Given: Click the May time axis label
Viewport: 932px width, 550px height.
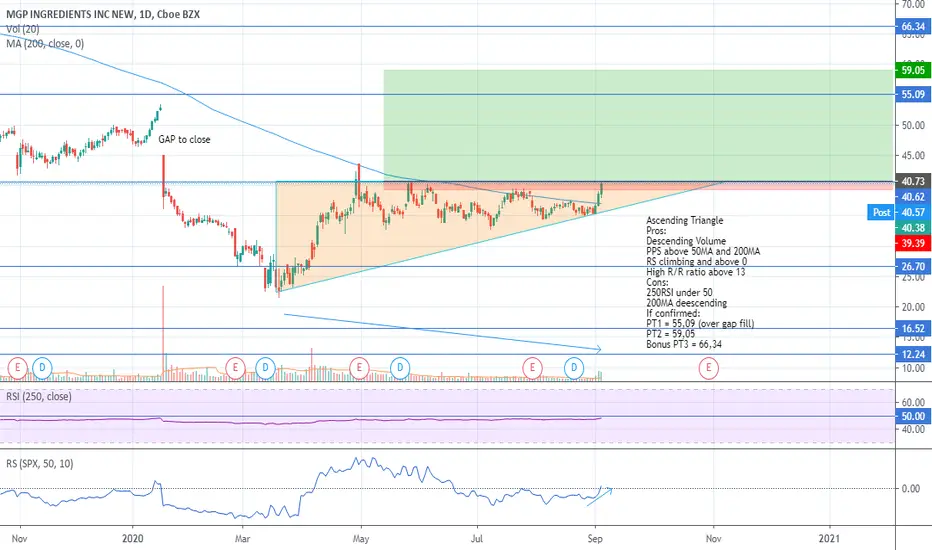Looking at the screenshot, I should click(x=361, y=539).
